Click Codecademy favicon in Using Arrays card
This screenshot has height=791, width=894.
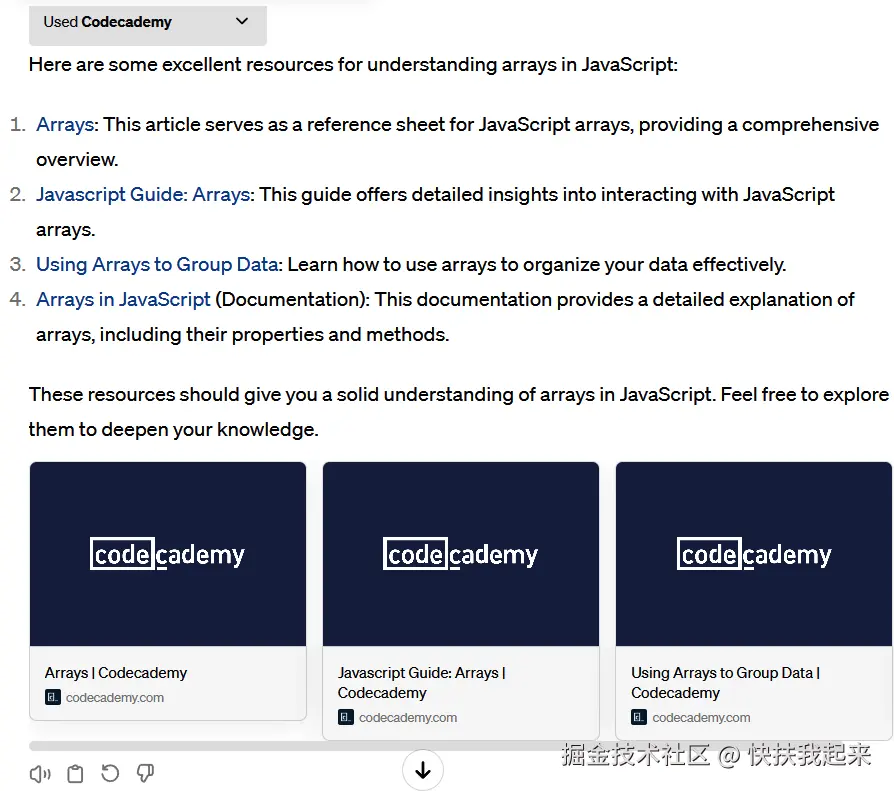click(639, 717)
